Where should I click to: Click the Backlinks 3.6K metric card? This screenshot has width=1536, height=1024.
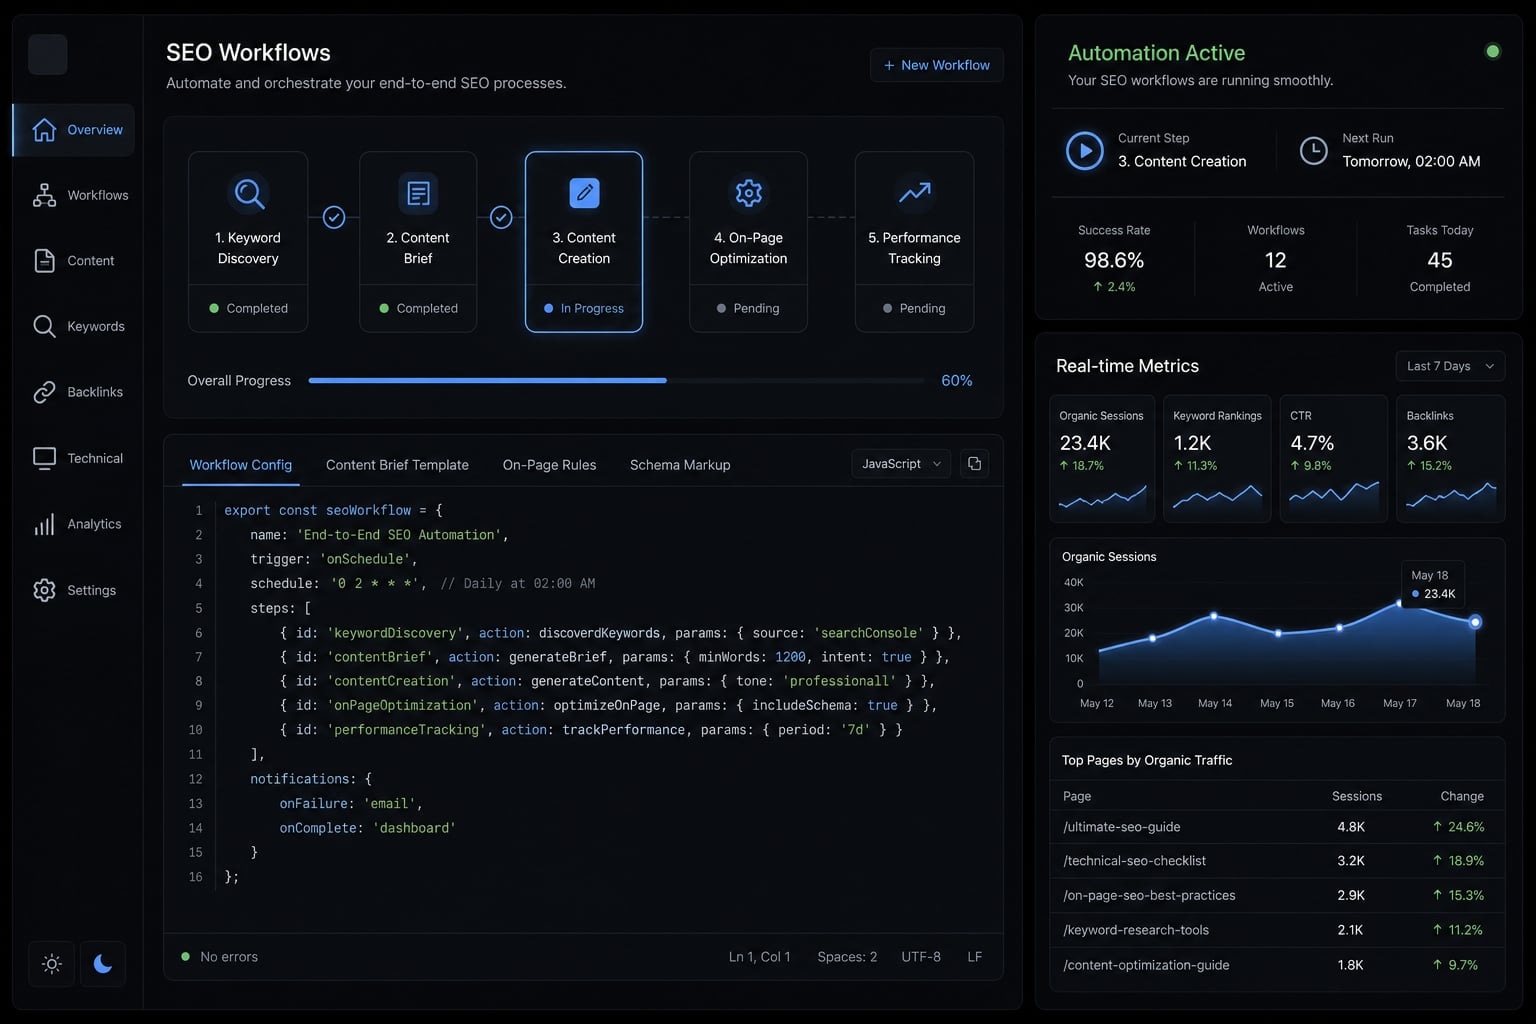click(x=1451, y=459)
